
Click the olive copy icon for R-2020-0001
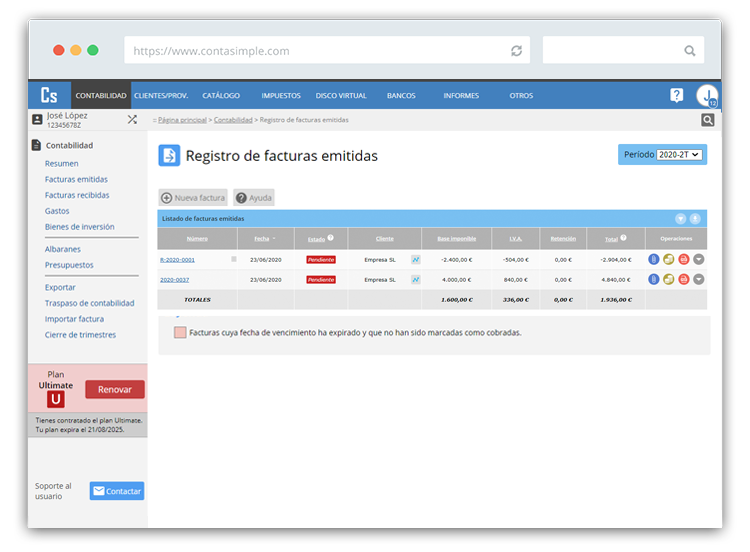pos(669,259)
